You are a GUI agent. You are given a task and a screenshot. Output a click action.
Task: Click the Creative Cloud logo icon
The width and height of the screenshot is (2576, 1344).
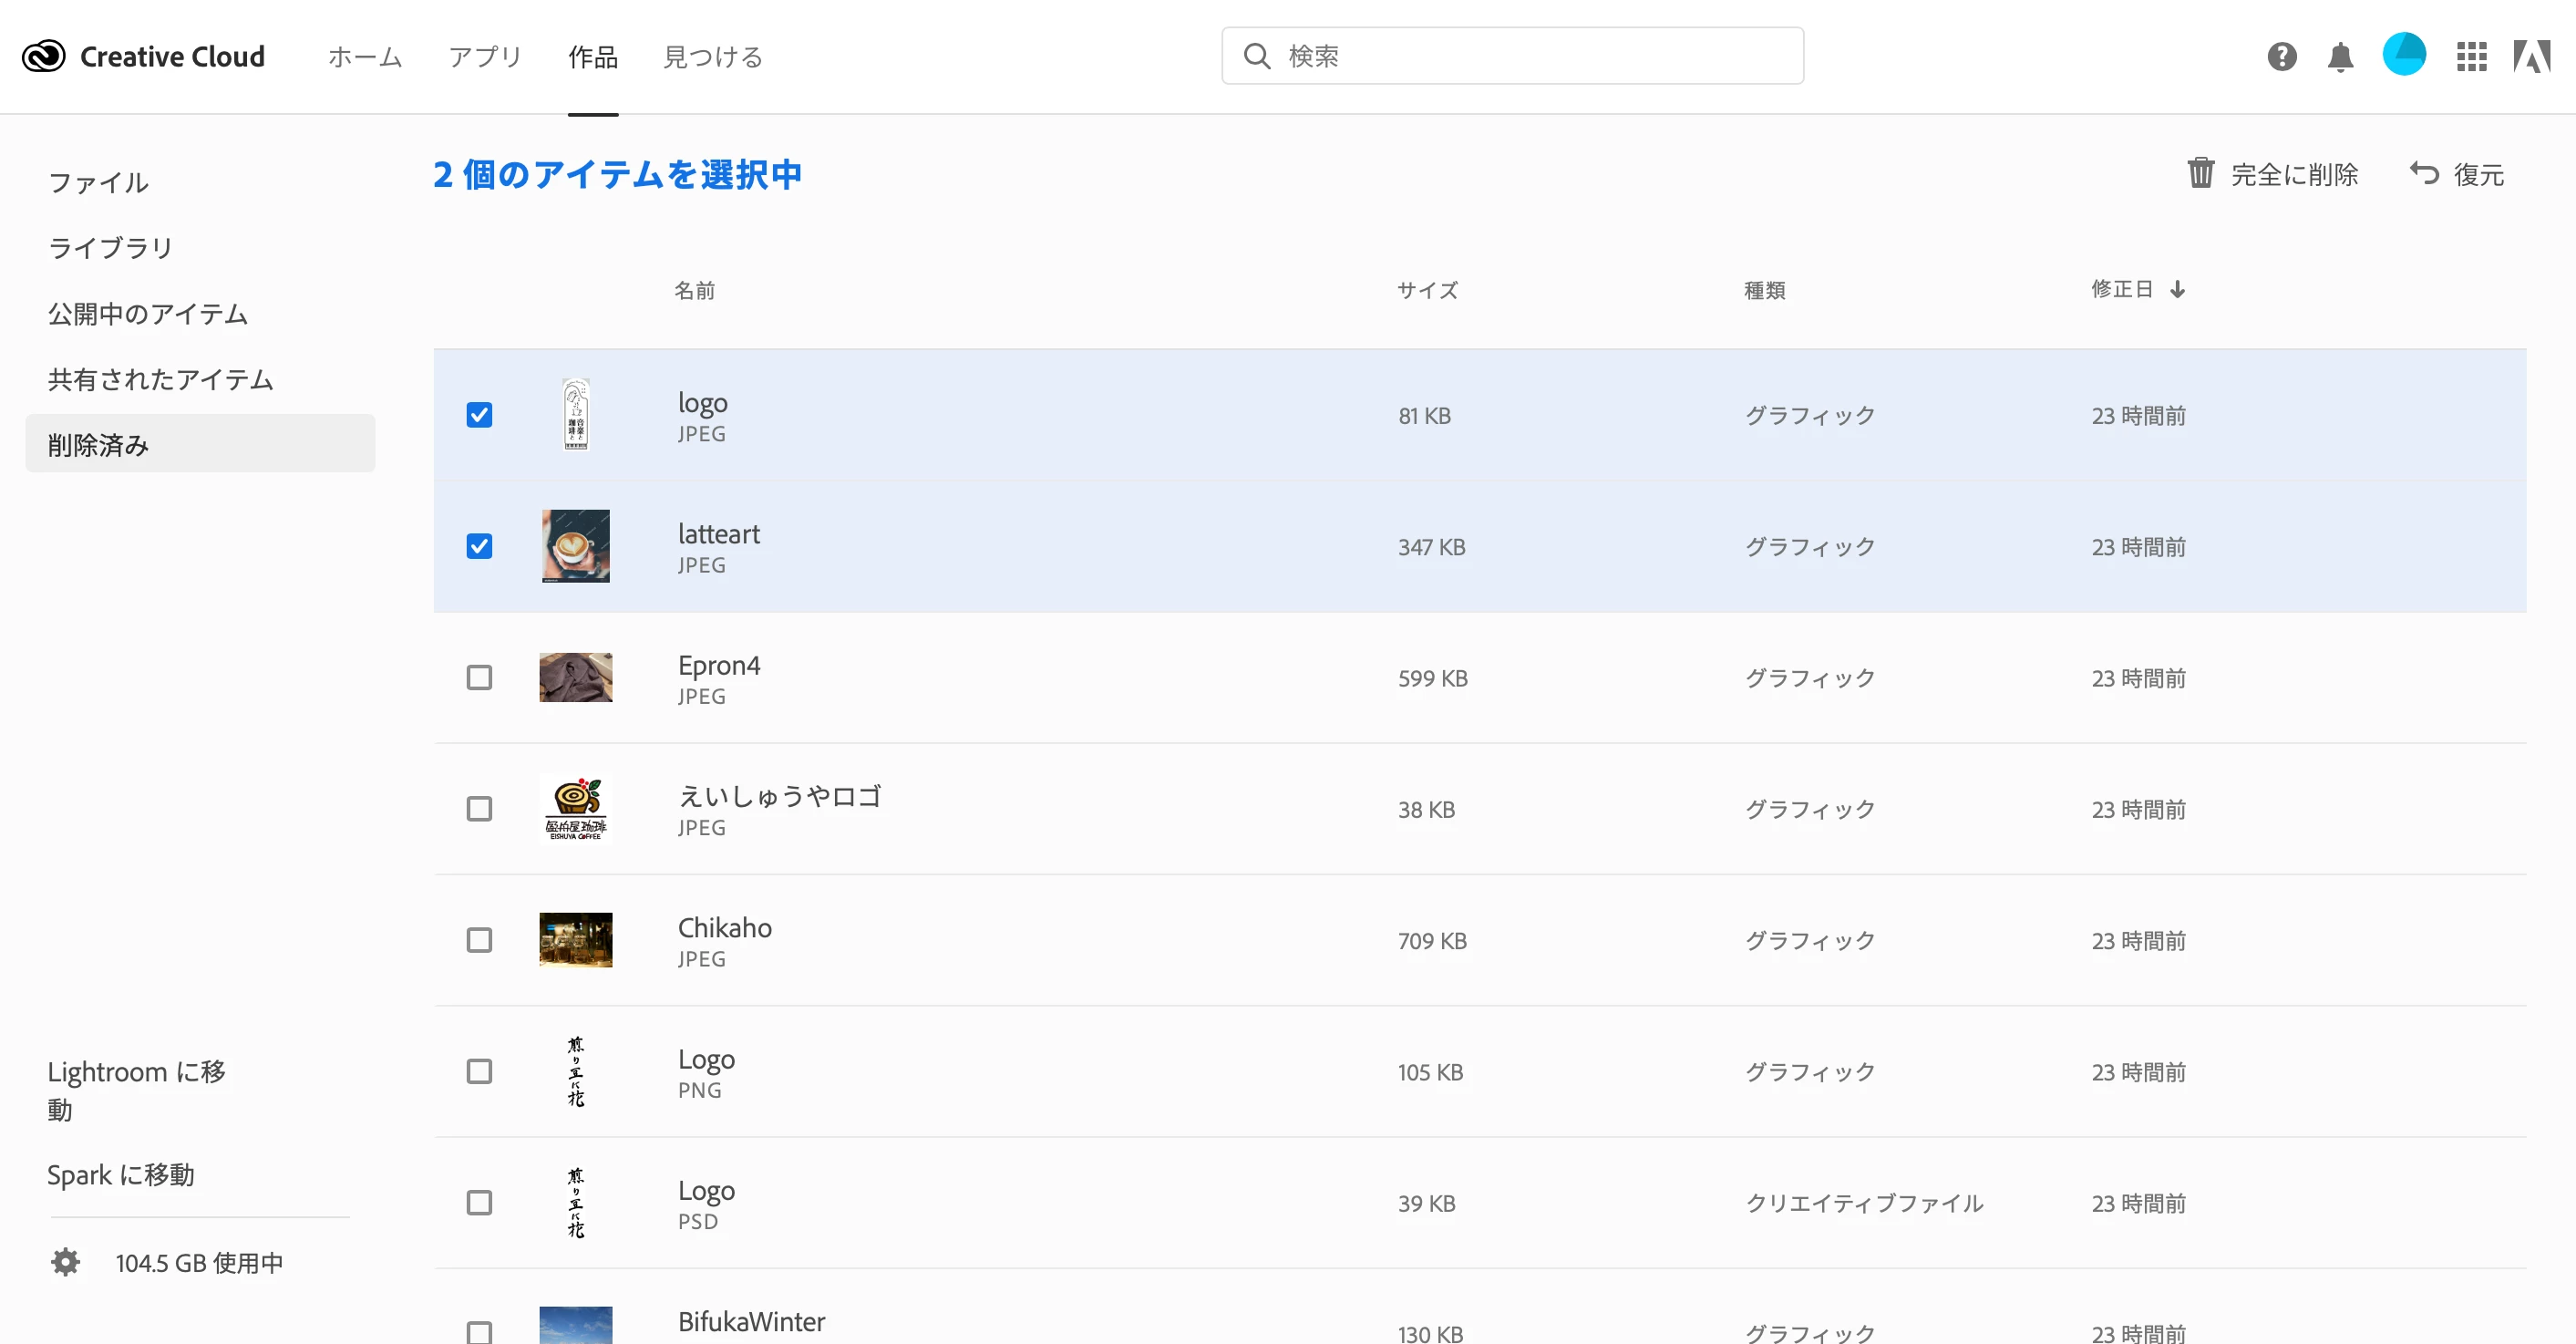tap(44, 56)
